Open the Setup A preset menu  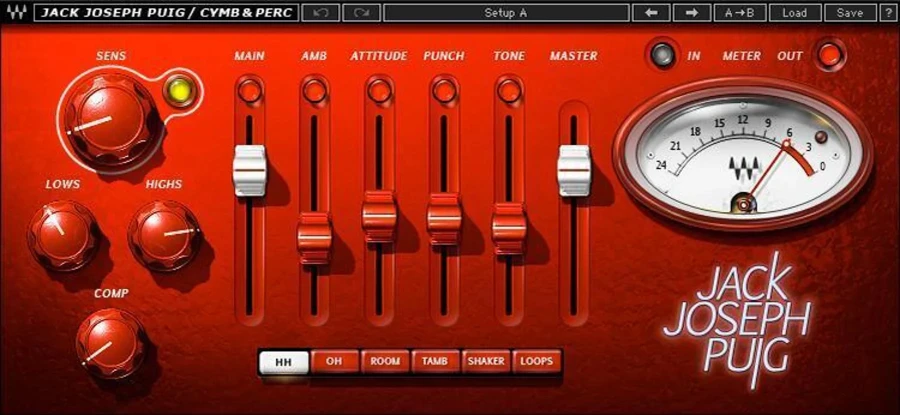click(x=506, y=13)
